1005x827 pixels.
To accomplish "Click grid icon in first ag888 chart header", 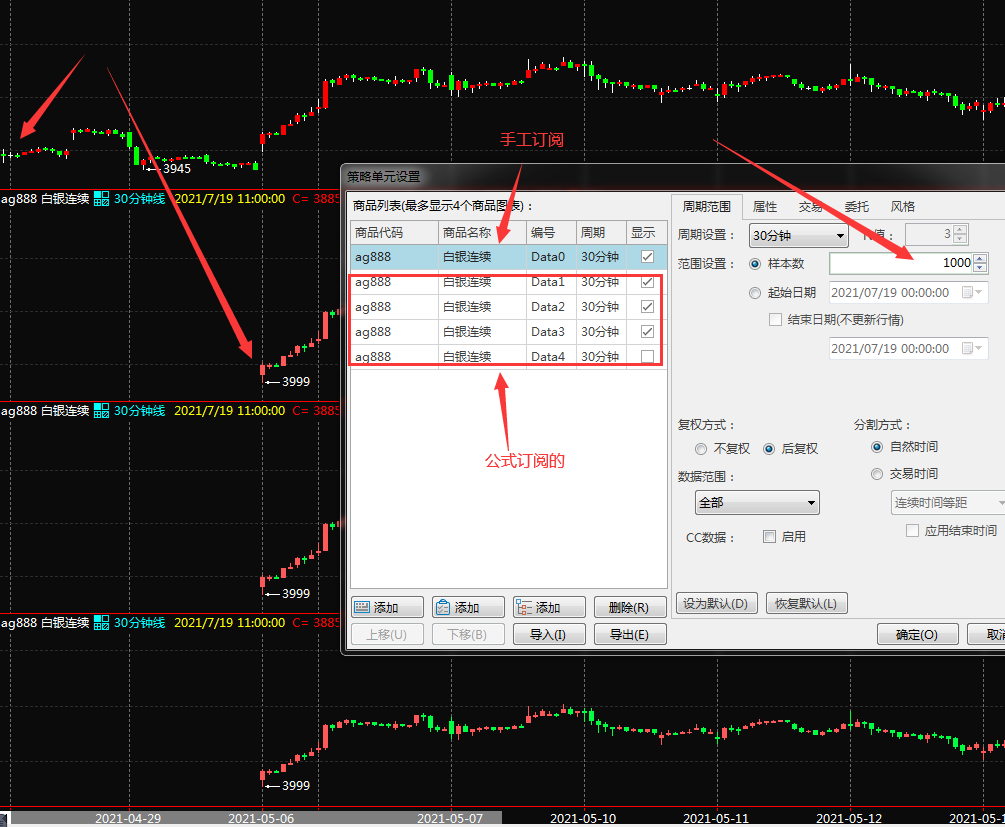I will [101, 199].
